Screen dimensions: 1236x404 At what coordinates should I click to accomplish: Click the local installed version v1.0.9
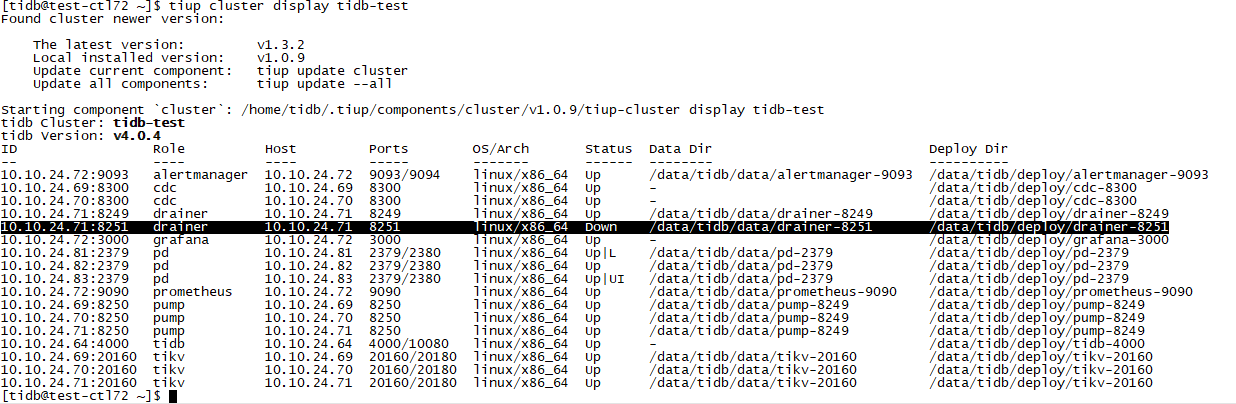[x=280, y=58]
